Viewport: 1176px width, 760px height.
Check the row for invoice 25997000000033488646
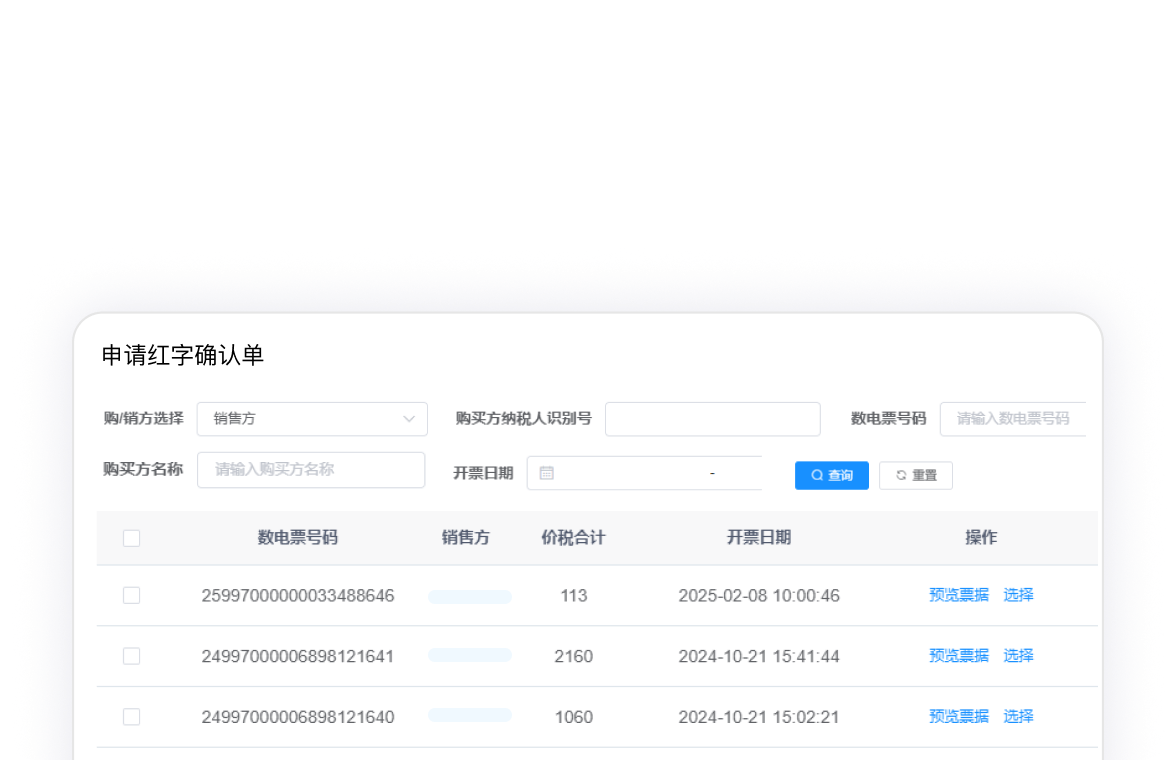tap(131, 596)
